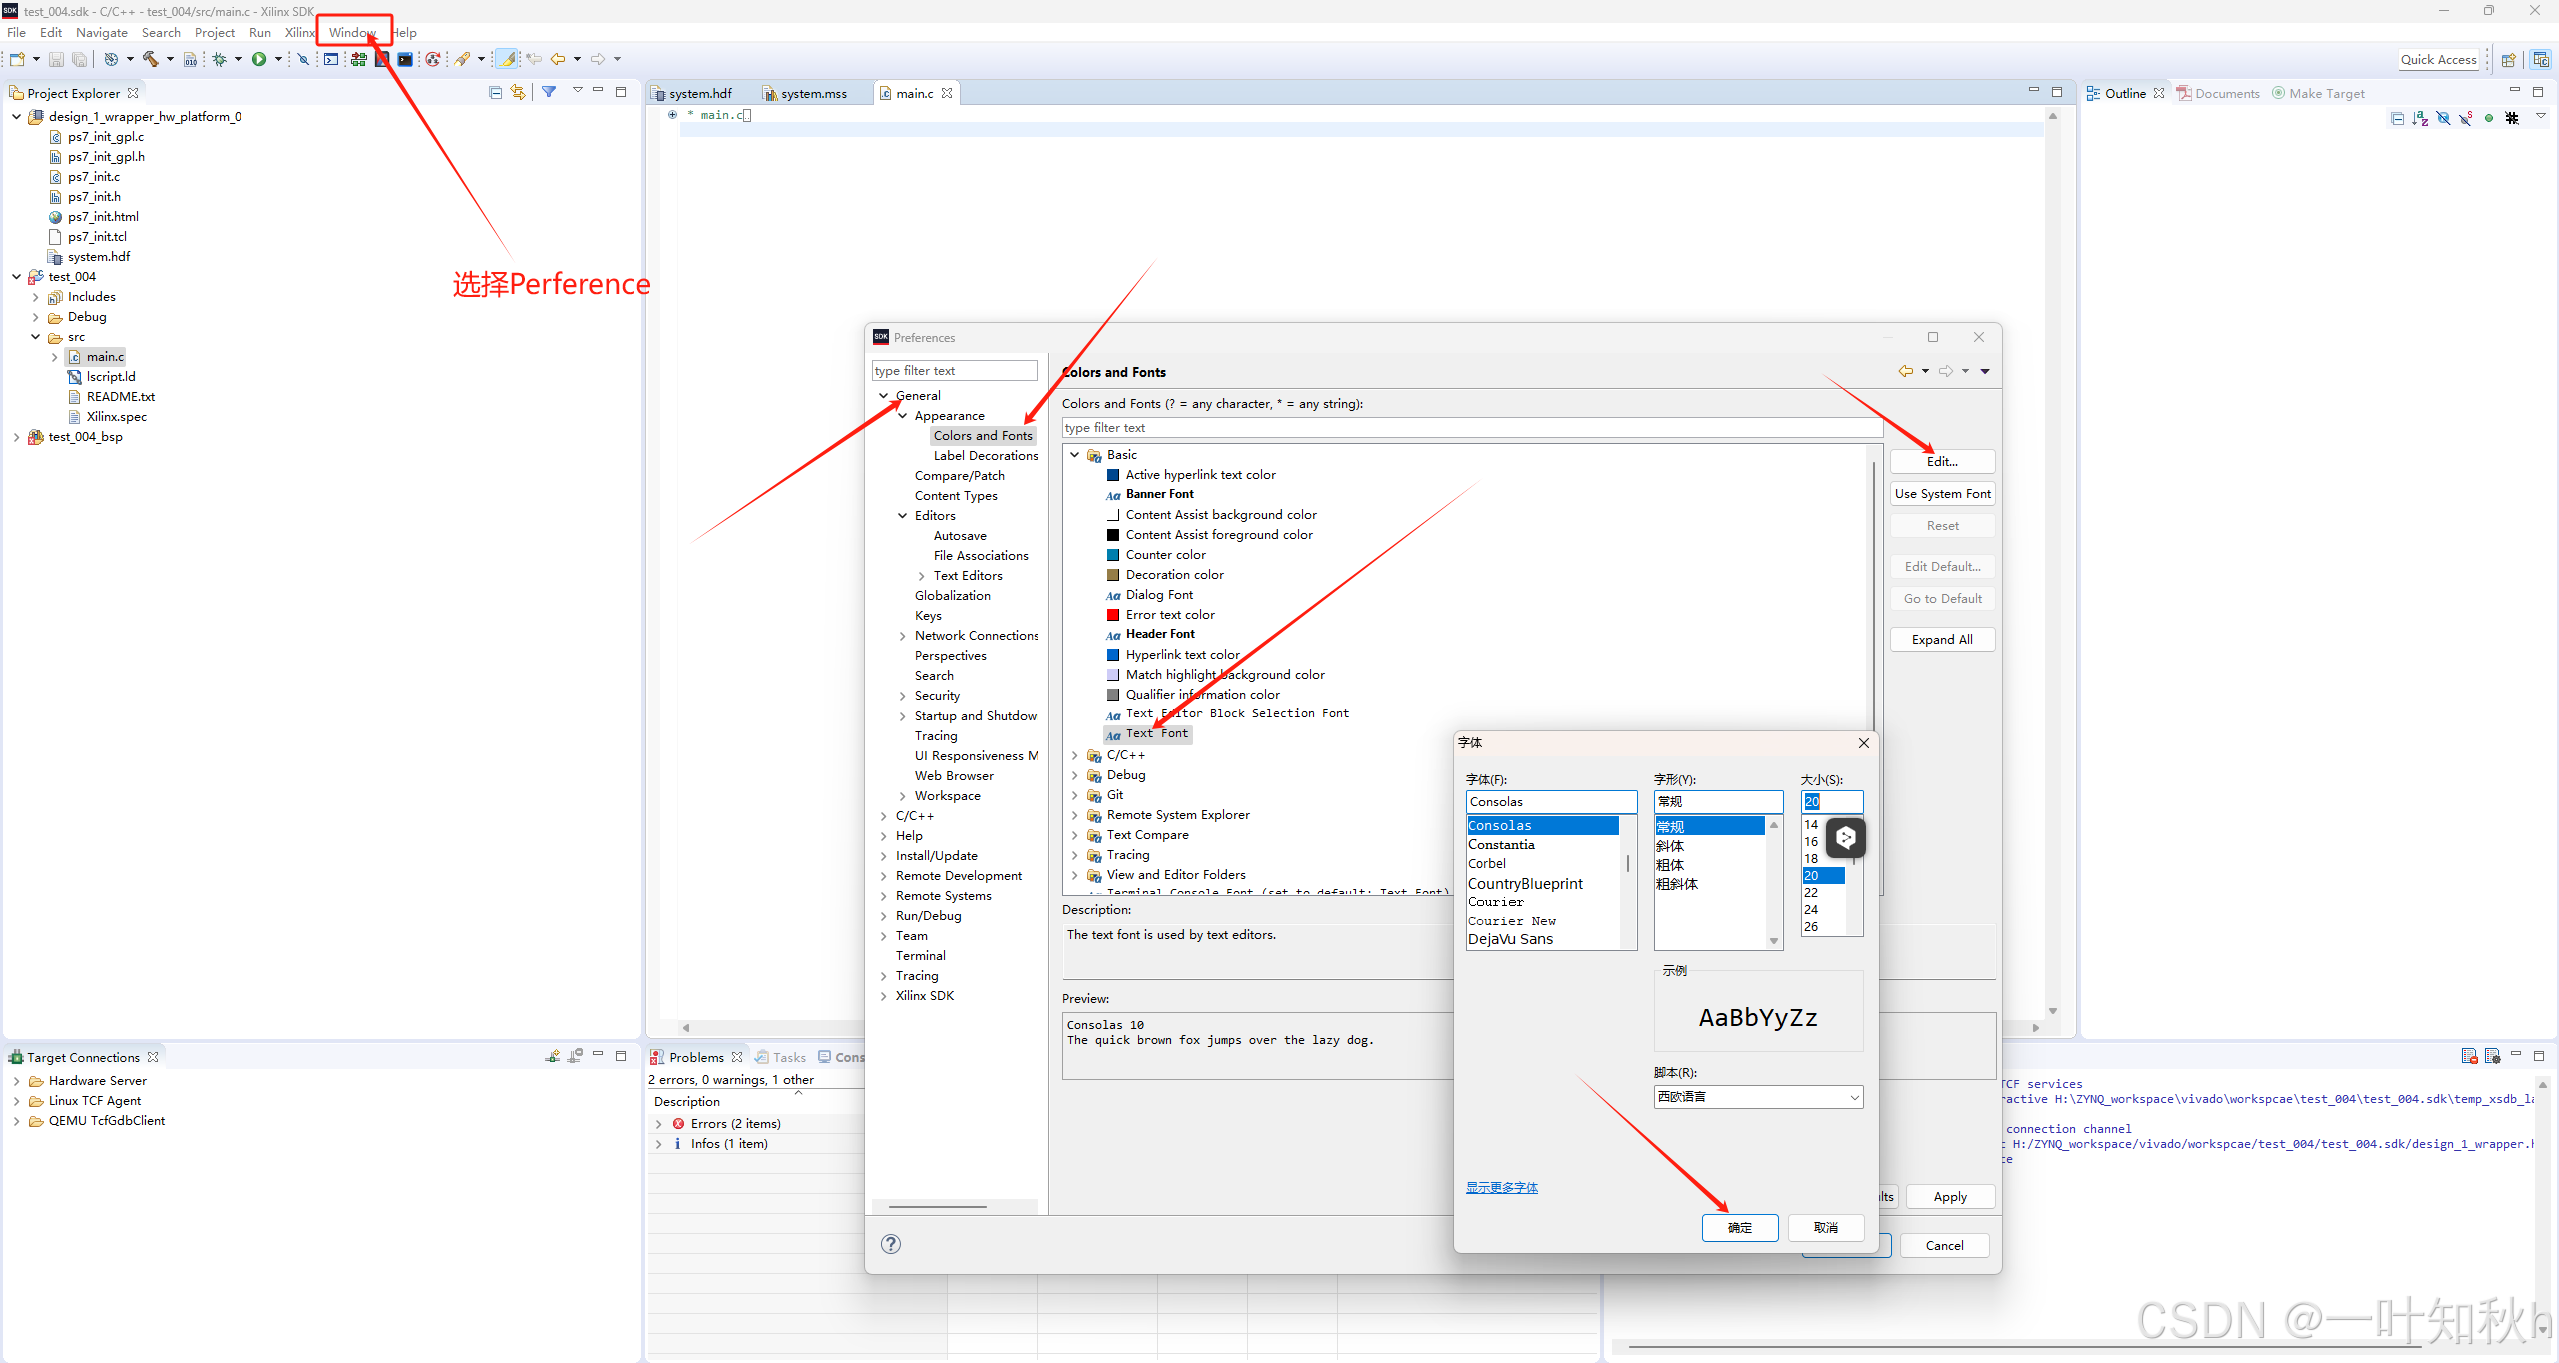
Task: Click 确定 to confirm the font dialog
Action: (1740, 1227)
